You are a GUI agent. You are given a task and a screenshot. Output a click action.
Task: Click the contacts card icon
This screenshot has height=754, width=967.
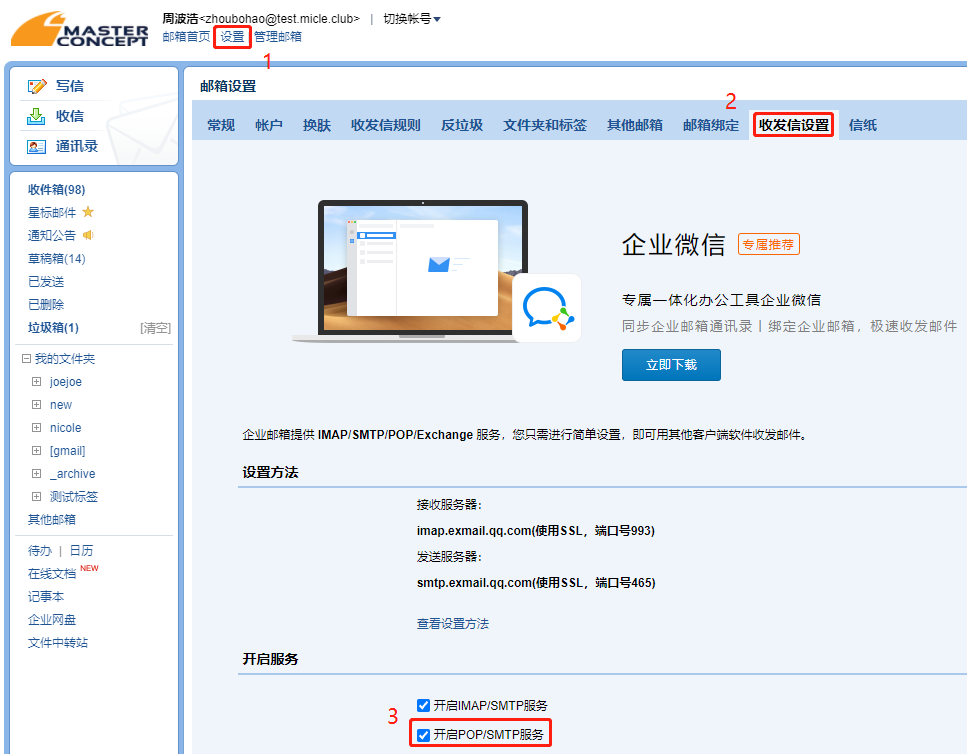(36, 147)
